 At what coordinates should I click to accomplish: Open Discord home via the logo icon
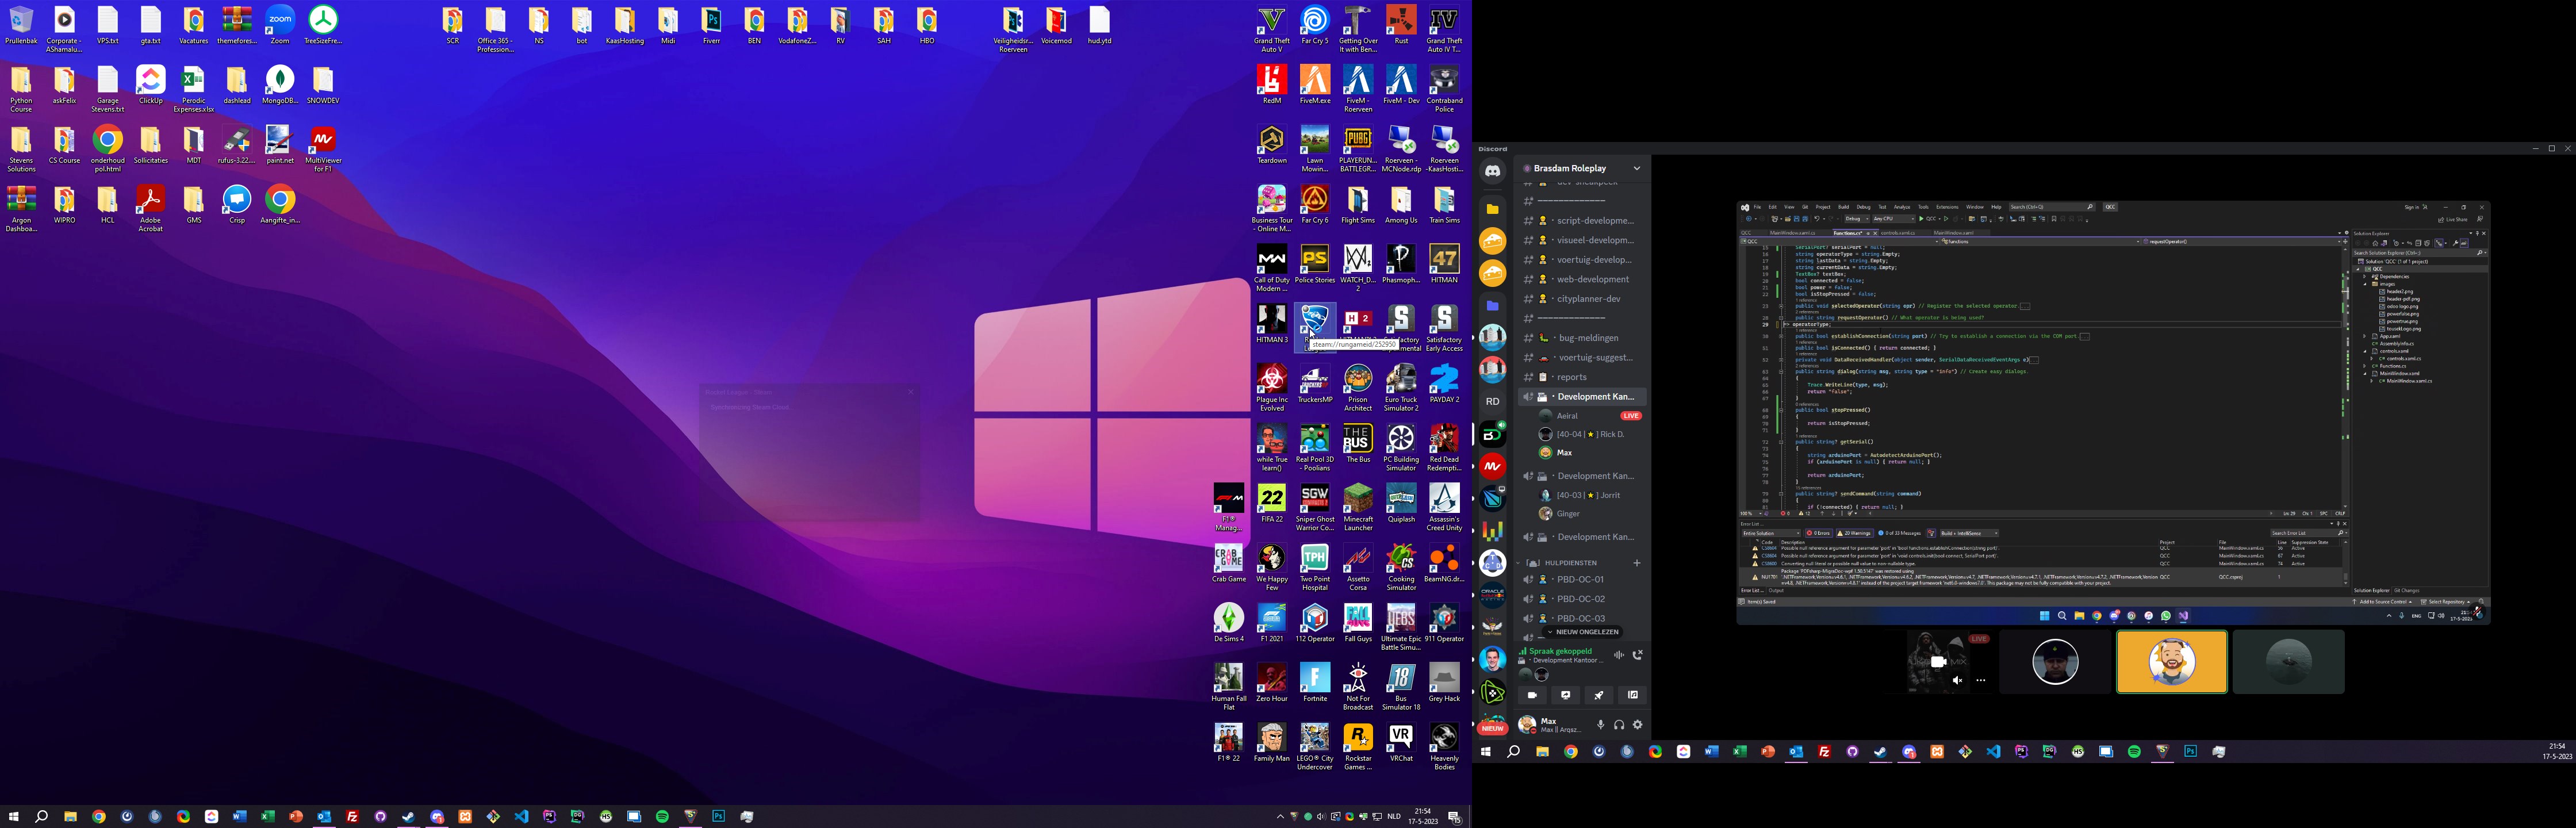click(1492, 171)
